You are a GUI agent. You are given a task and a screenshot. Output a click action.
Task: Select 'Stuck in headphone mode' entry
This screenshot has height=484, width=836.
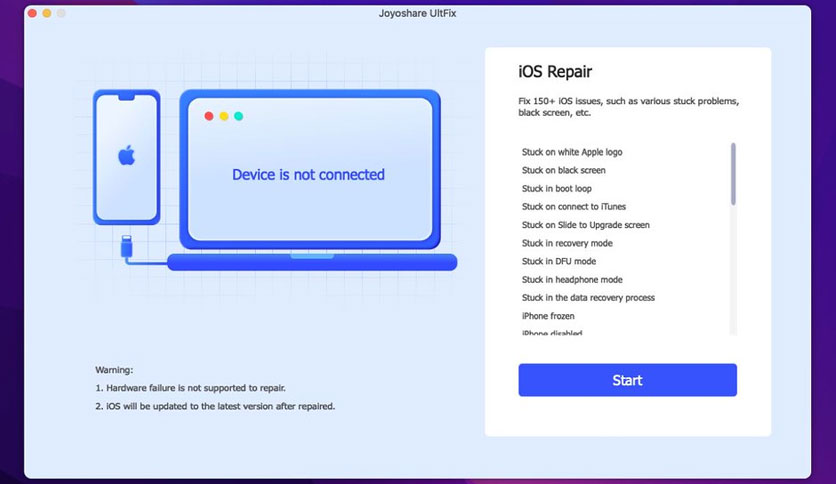[572, 279]
